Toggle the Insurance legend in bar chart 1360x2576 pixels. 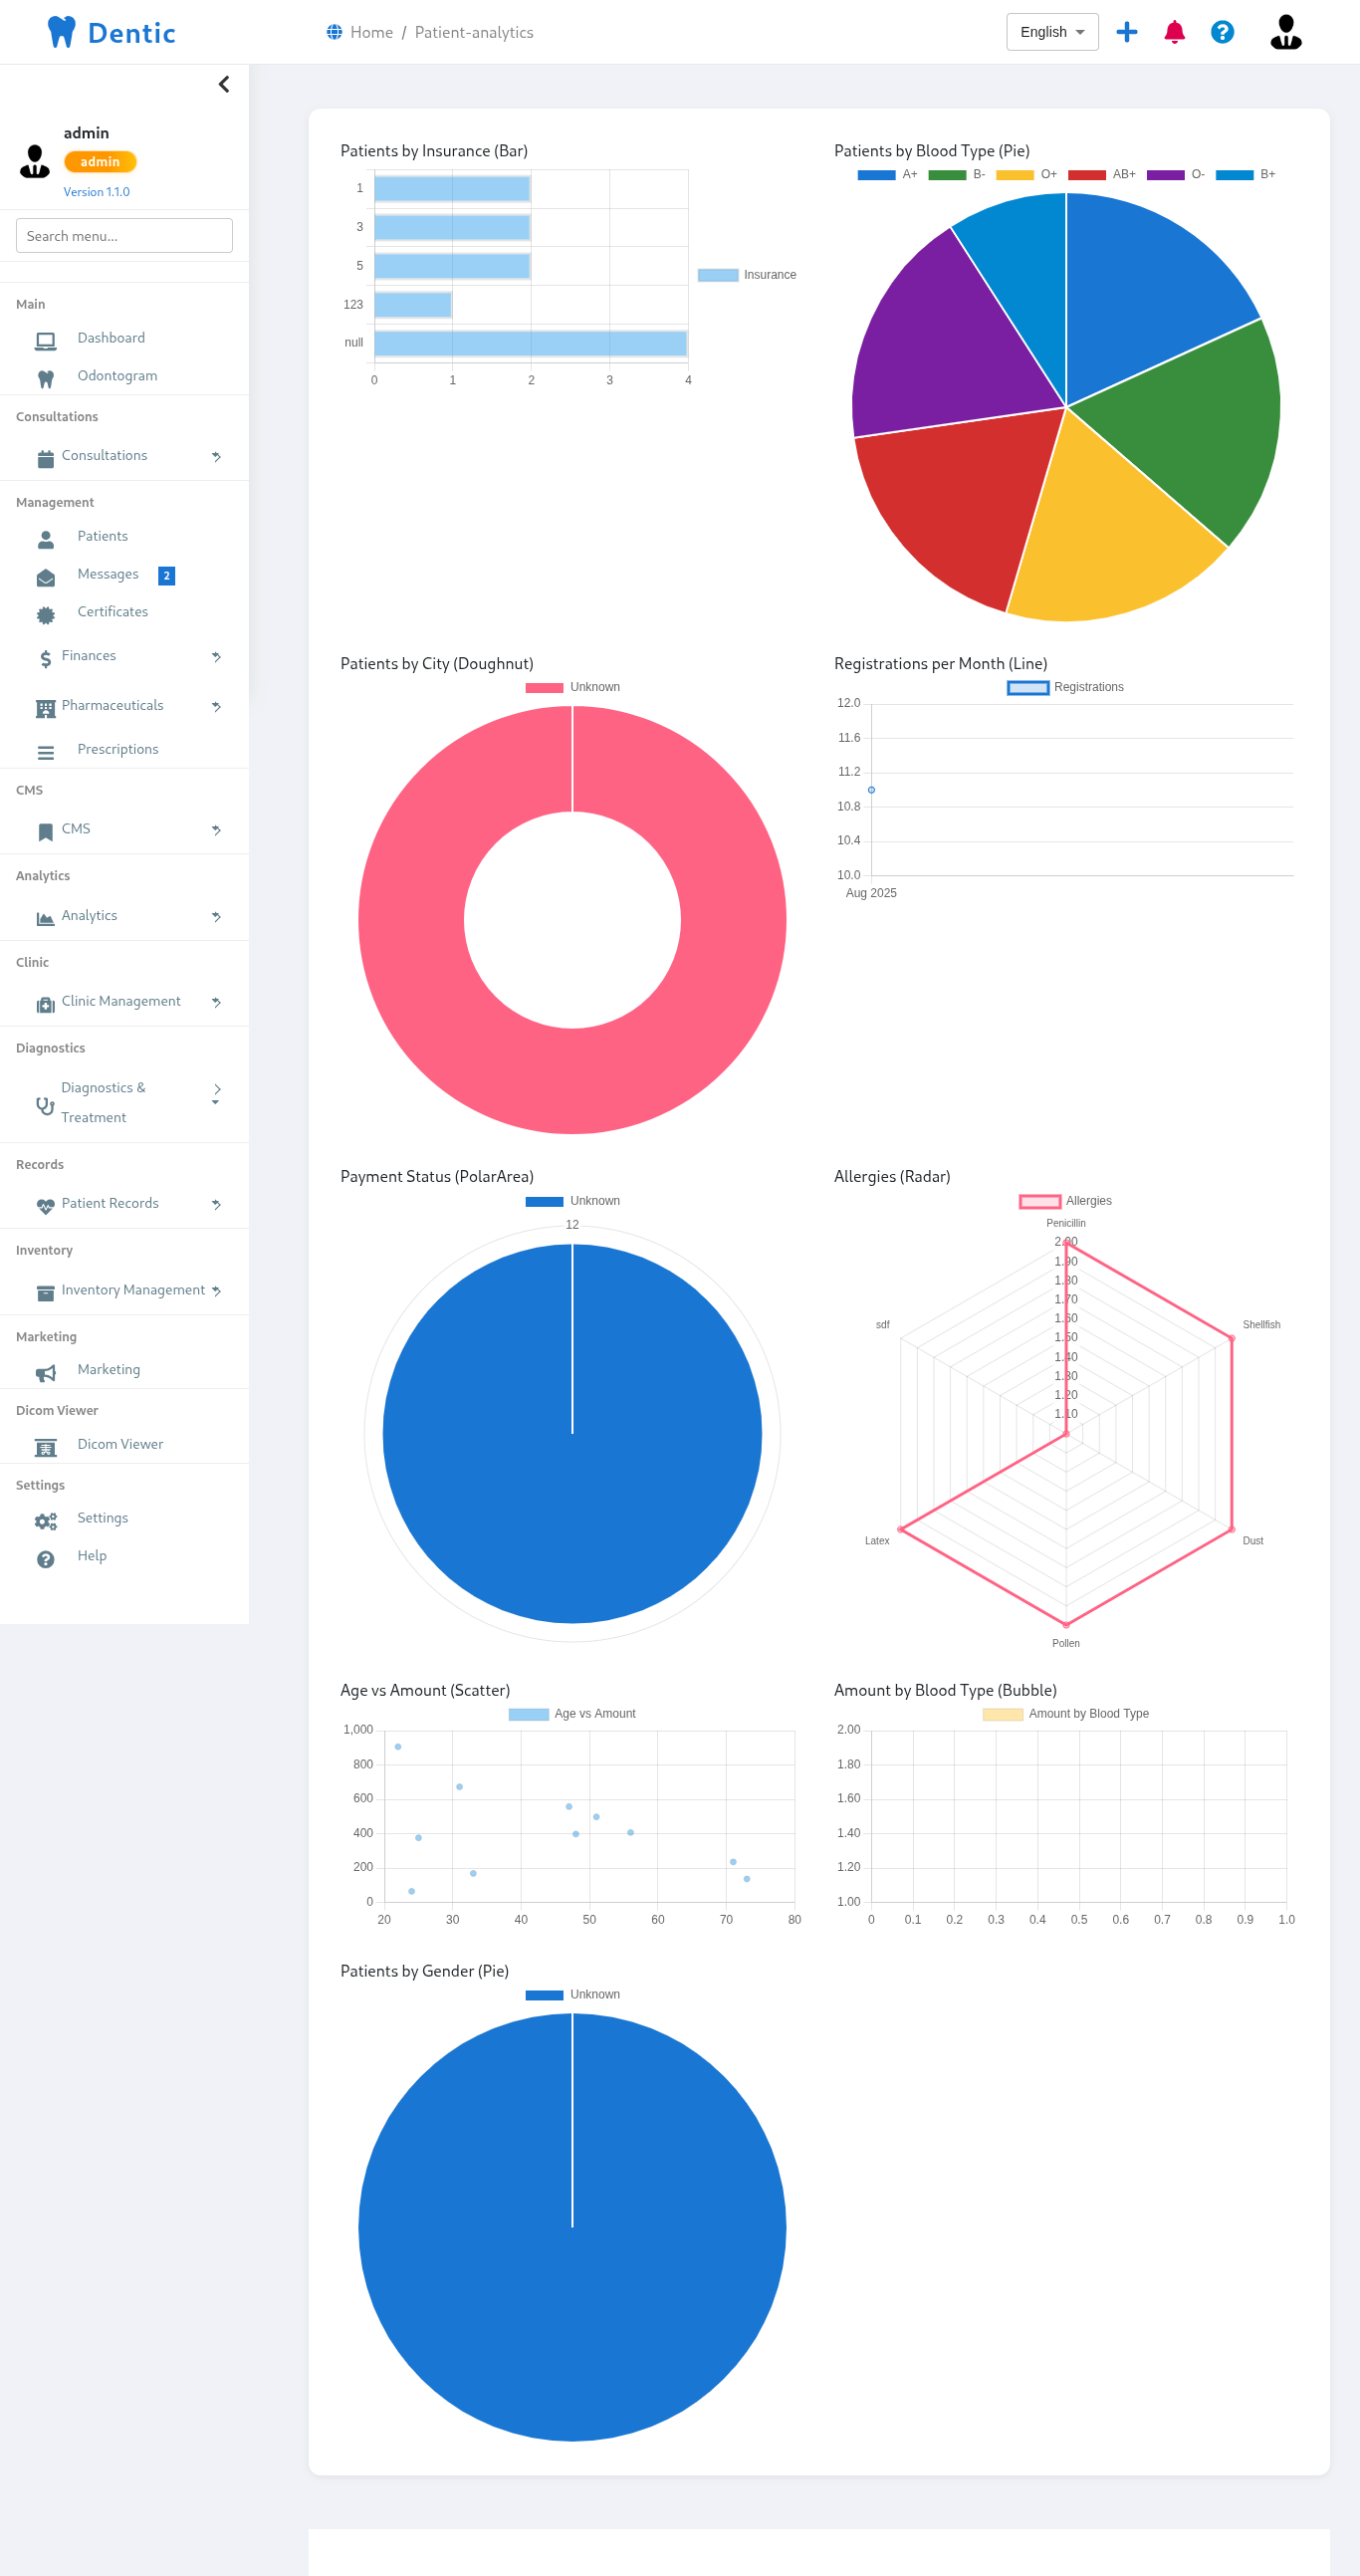click(746, 275)
